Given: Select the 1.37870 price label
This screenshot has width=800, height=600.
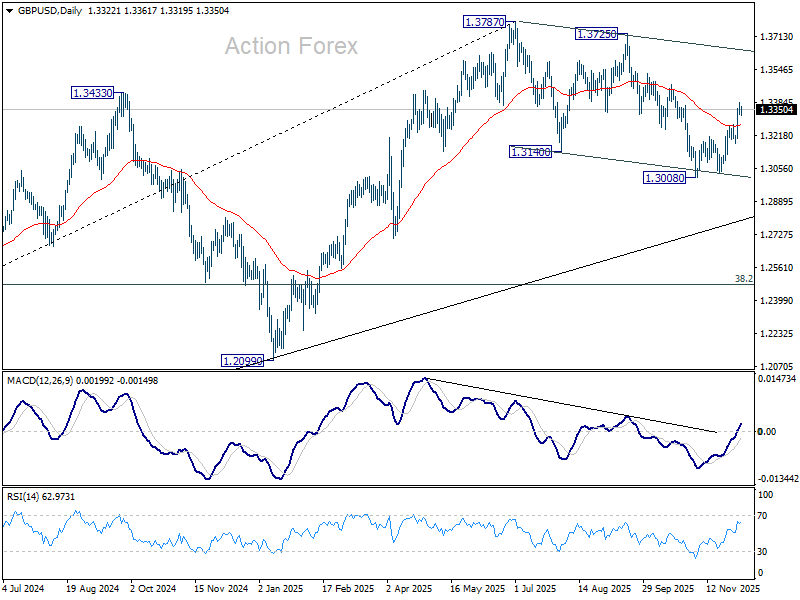Looking at the screenshot, I should click(x=484, y=22).
